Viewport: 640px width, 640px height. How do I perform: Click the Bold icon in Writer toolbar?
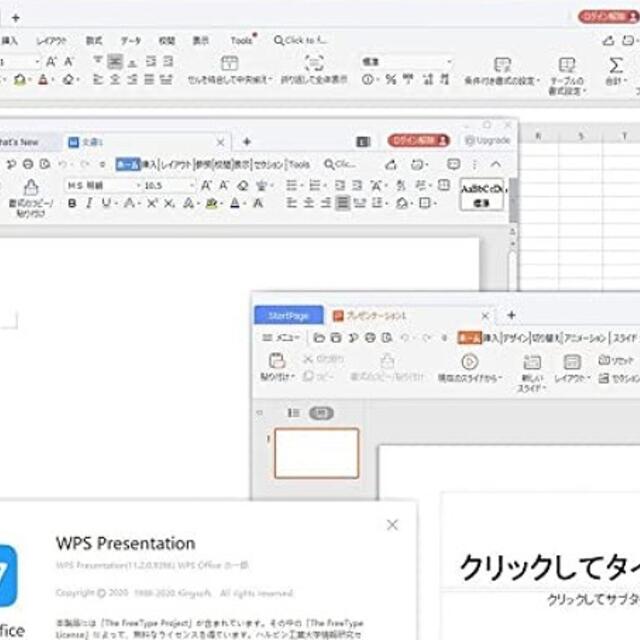click(x=72, y=203)
